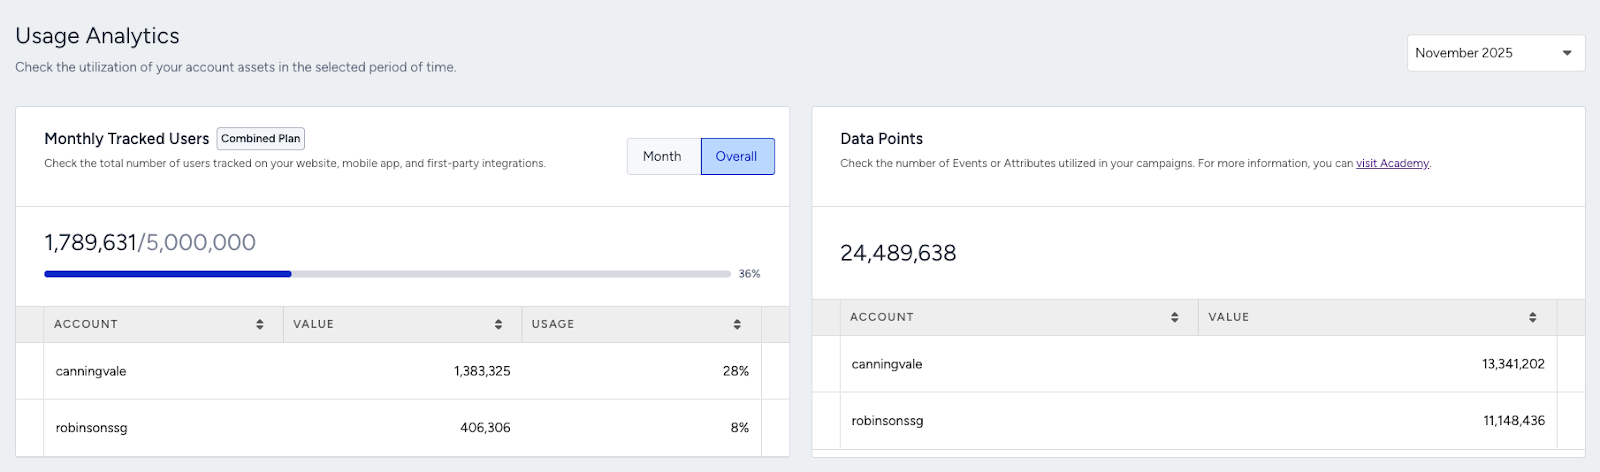
Task: Click the value 1,383,325
Action: pos(482,371)
